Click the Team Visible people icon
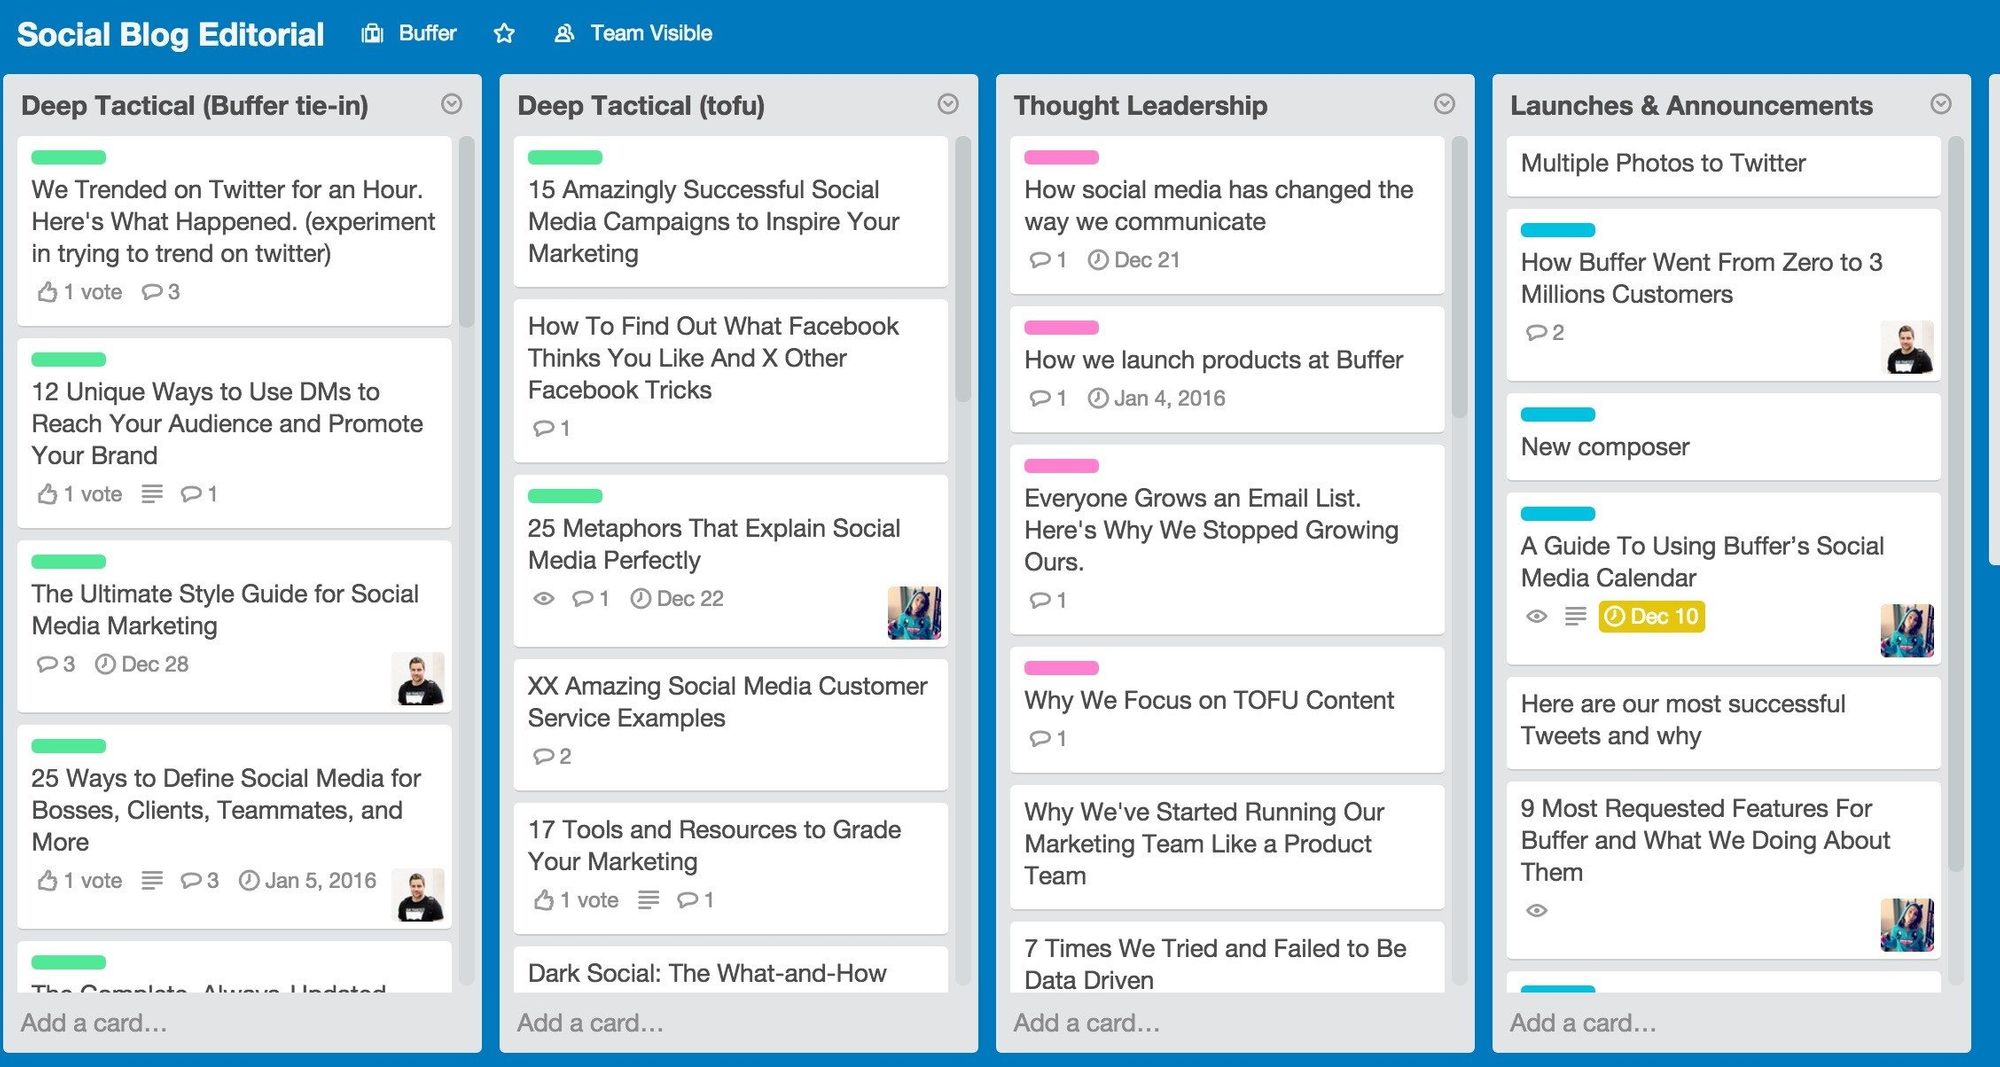Screen dimensions: 2000x1067 click(563, 32)
